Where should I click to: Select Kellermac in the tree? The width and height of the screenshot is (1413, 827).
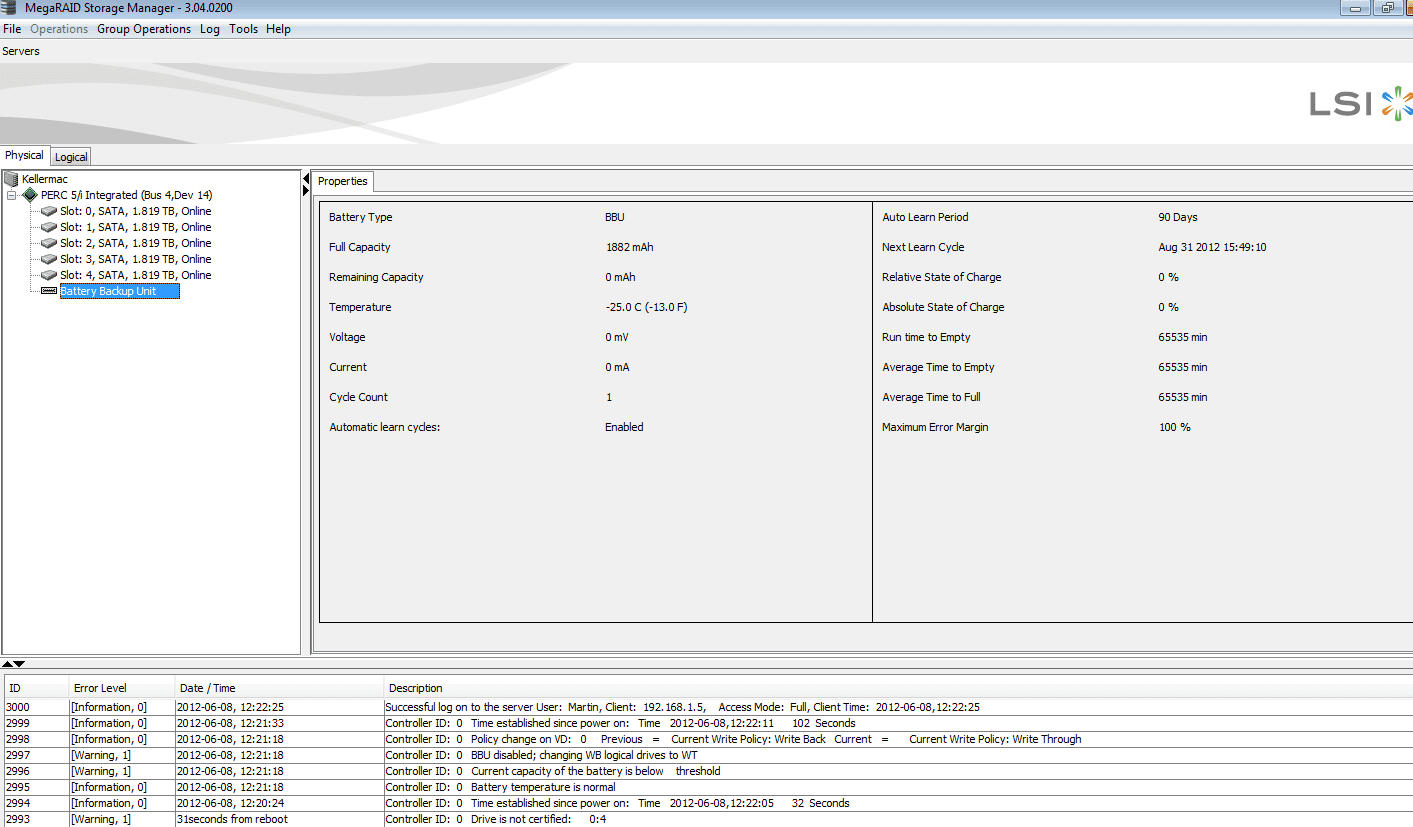click(45, 179)
